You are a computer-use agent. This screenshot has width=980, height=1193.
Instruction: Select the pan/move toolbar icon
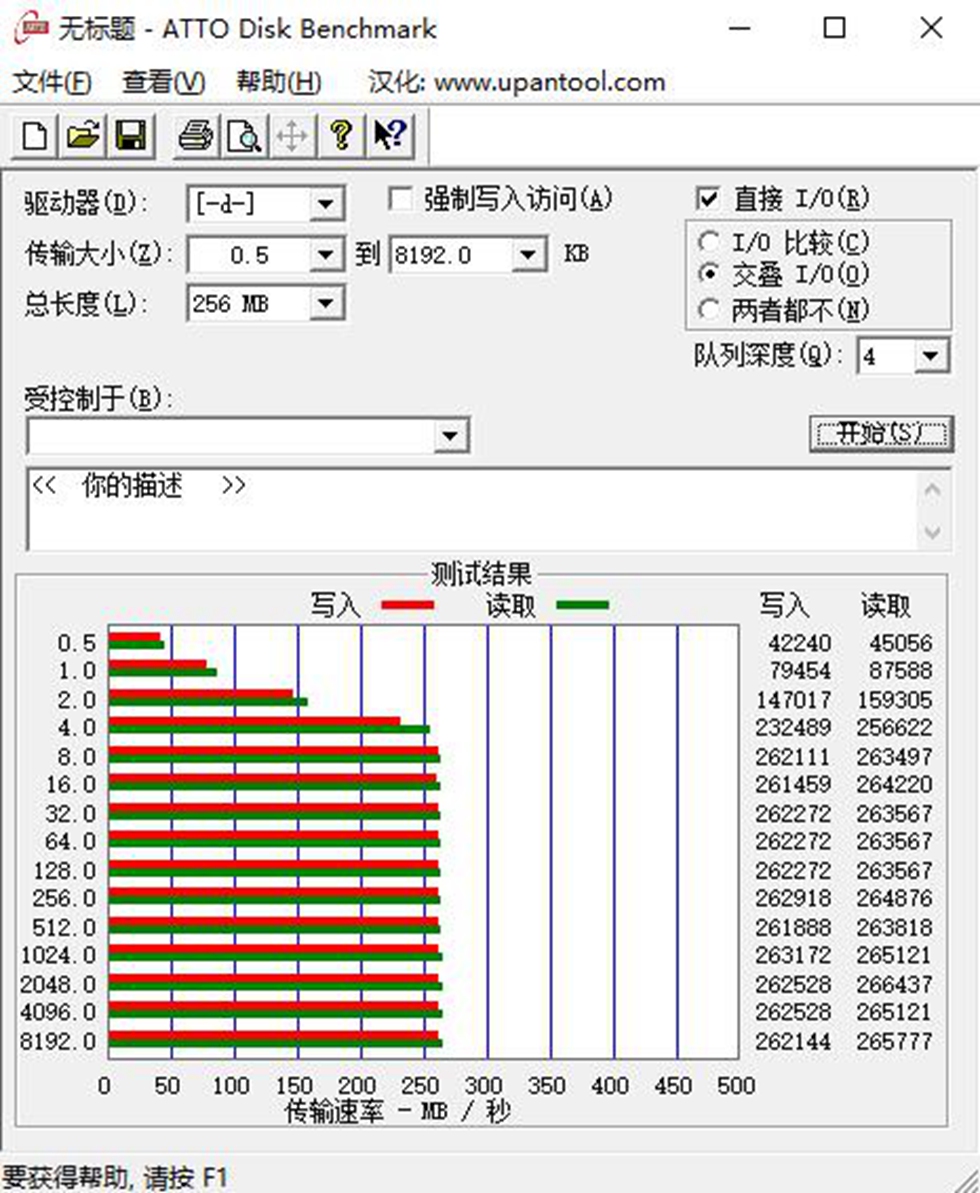[x=290, y=136]
